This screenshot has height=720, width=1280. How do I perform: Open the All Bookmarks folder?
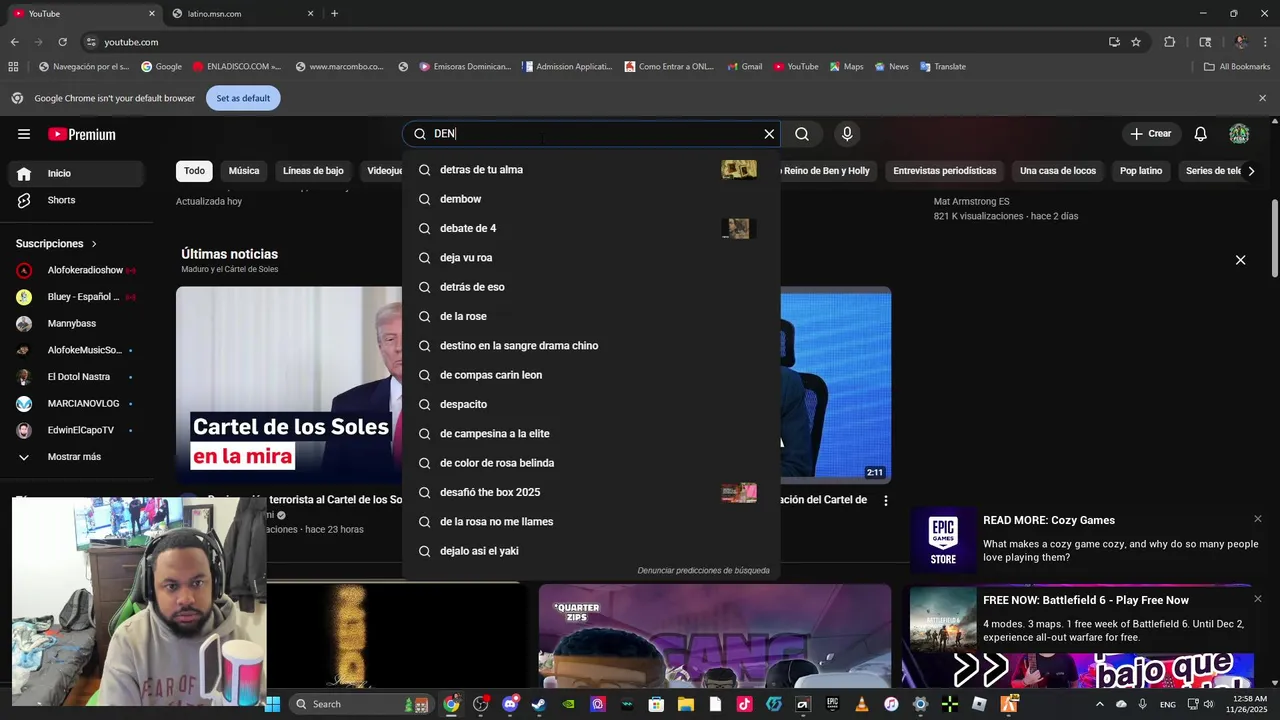[x=1237, y=67]
